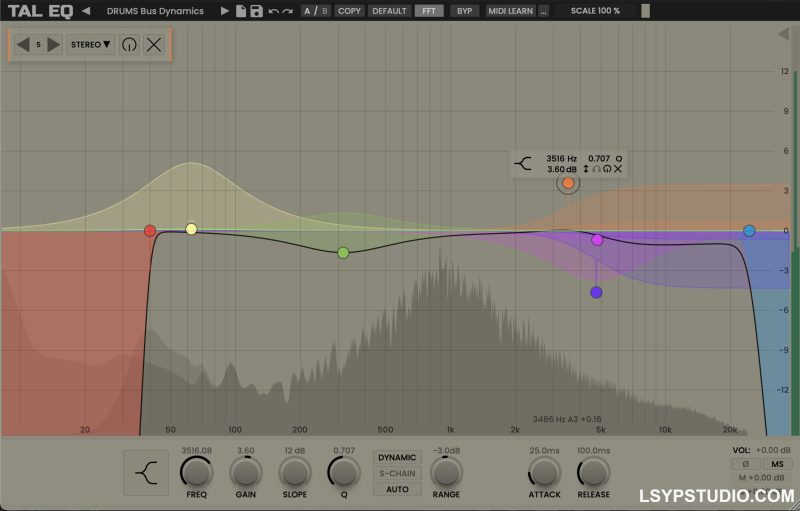Click the 100.0ms value above RELEASE
Screen dimensions: 800x511
coord(593,450)
